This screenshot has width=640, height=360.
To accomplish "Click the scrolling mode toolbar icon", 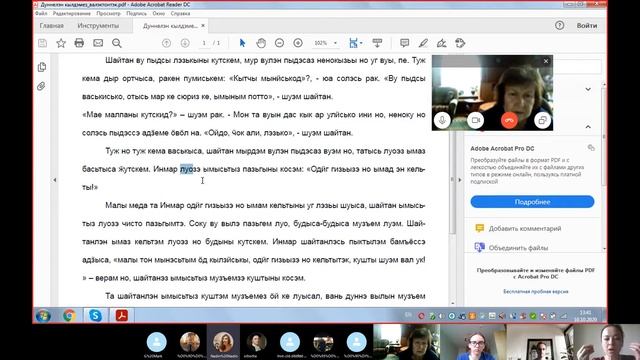I will coord(377,43).
